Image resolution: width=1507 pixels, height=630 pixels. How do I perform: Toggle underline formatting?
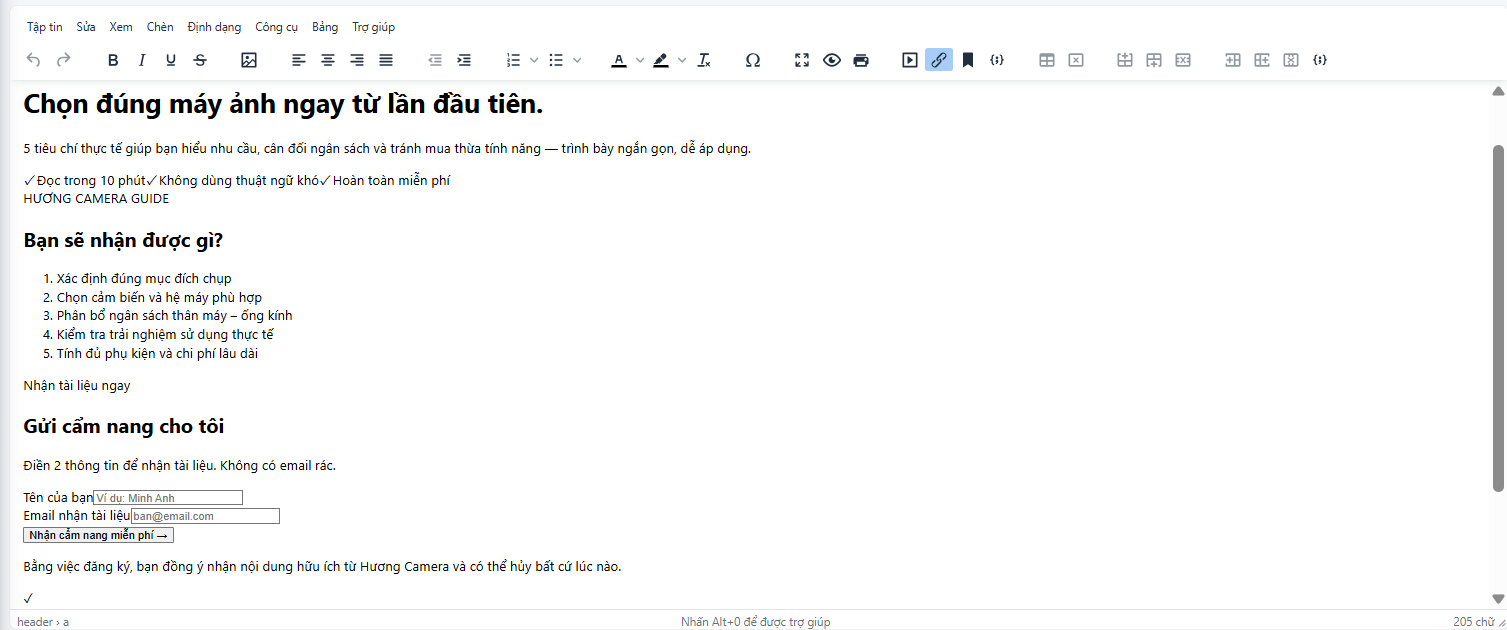tap(171, 60)
